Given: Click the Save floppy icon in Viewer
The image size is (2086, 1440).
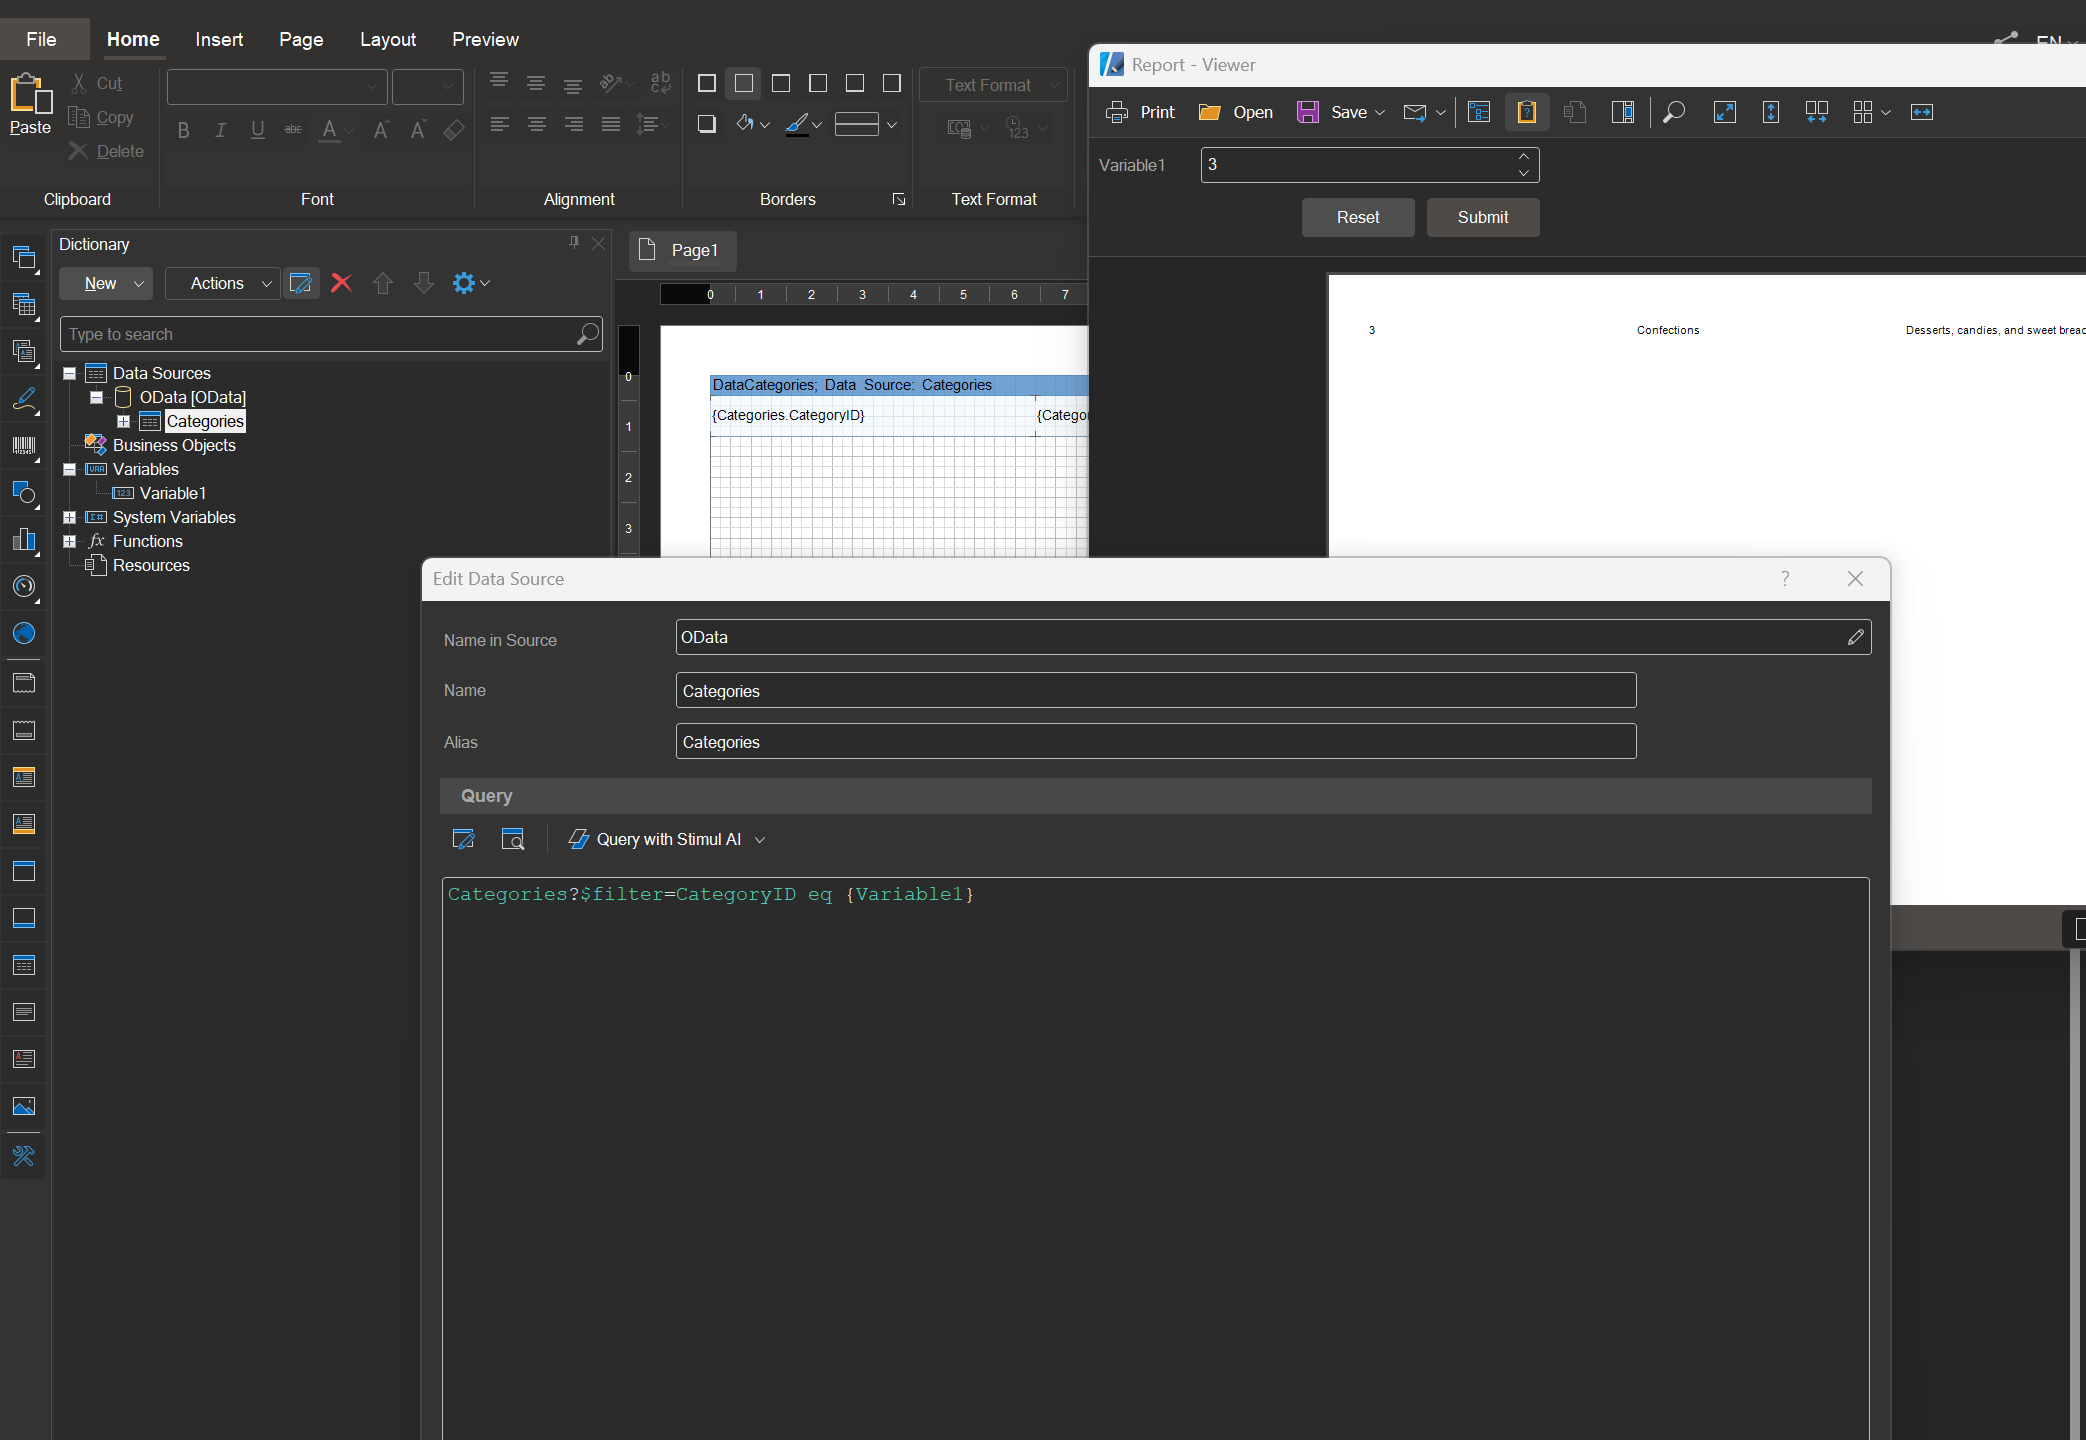Looking at the screenshot, I should pos(1307,112).
